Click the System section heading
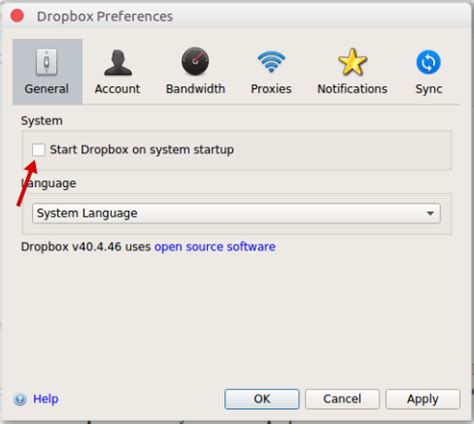 42,121
